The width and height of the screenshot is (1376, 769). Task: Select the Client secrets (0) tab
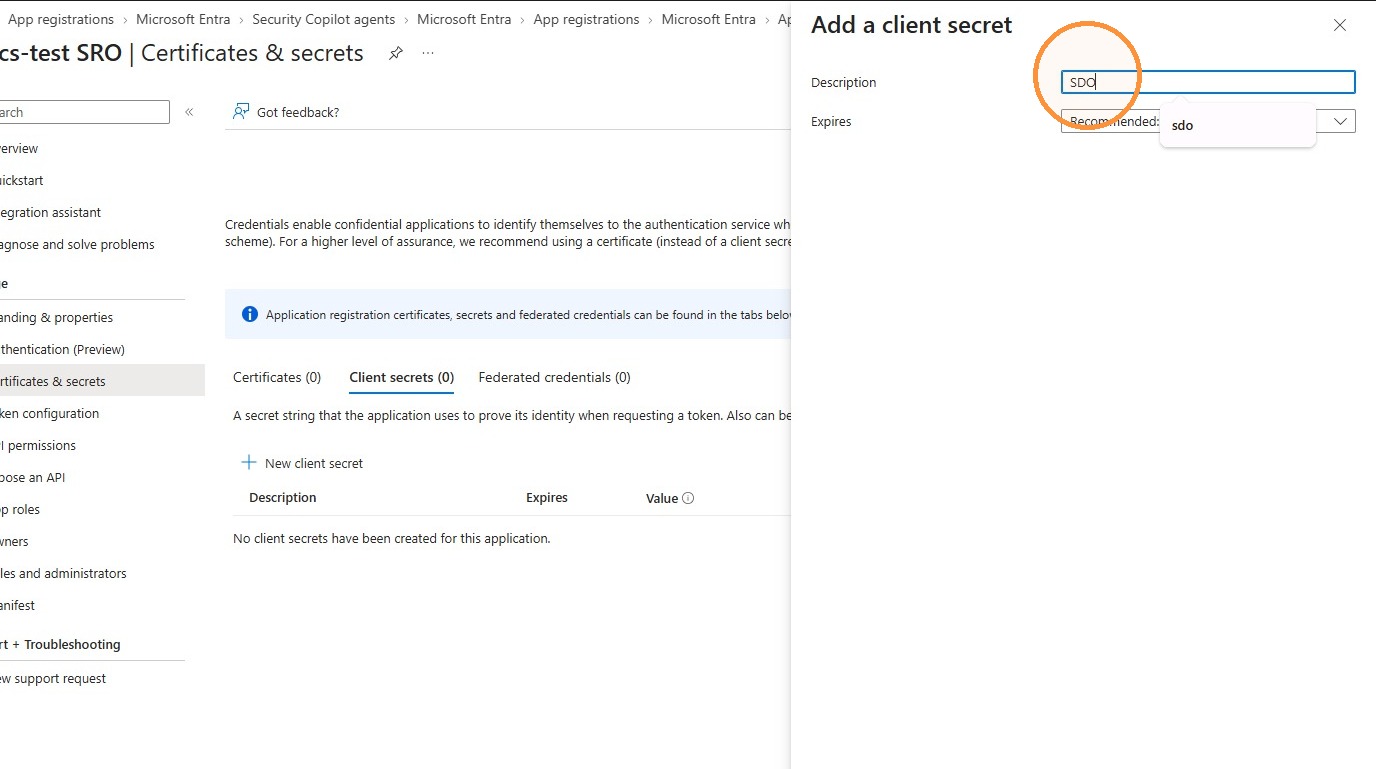click(x=401, y=377)
